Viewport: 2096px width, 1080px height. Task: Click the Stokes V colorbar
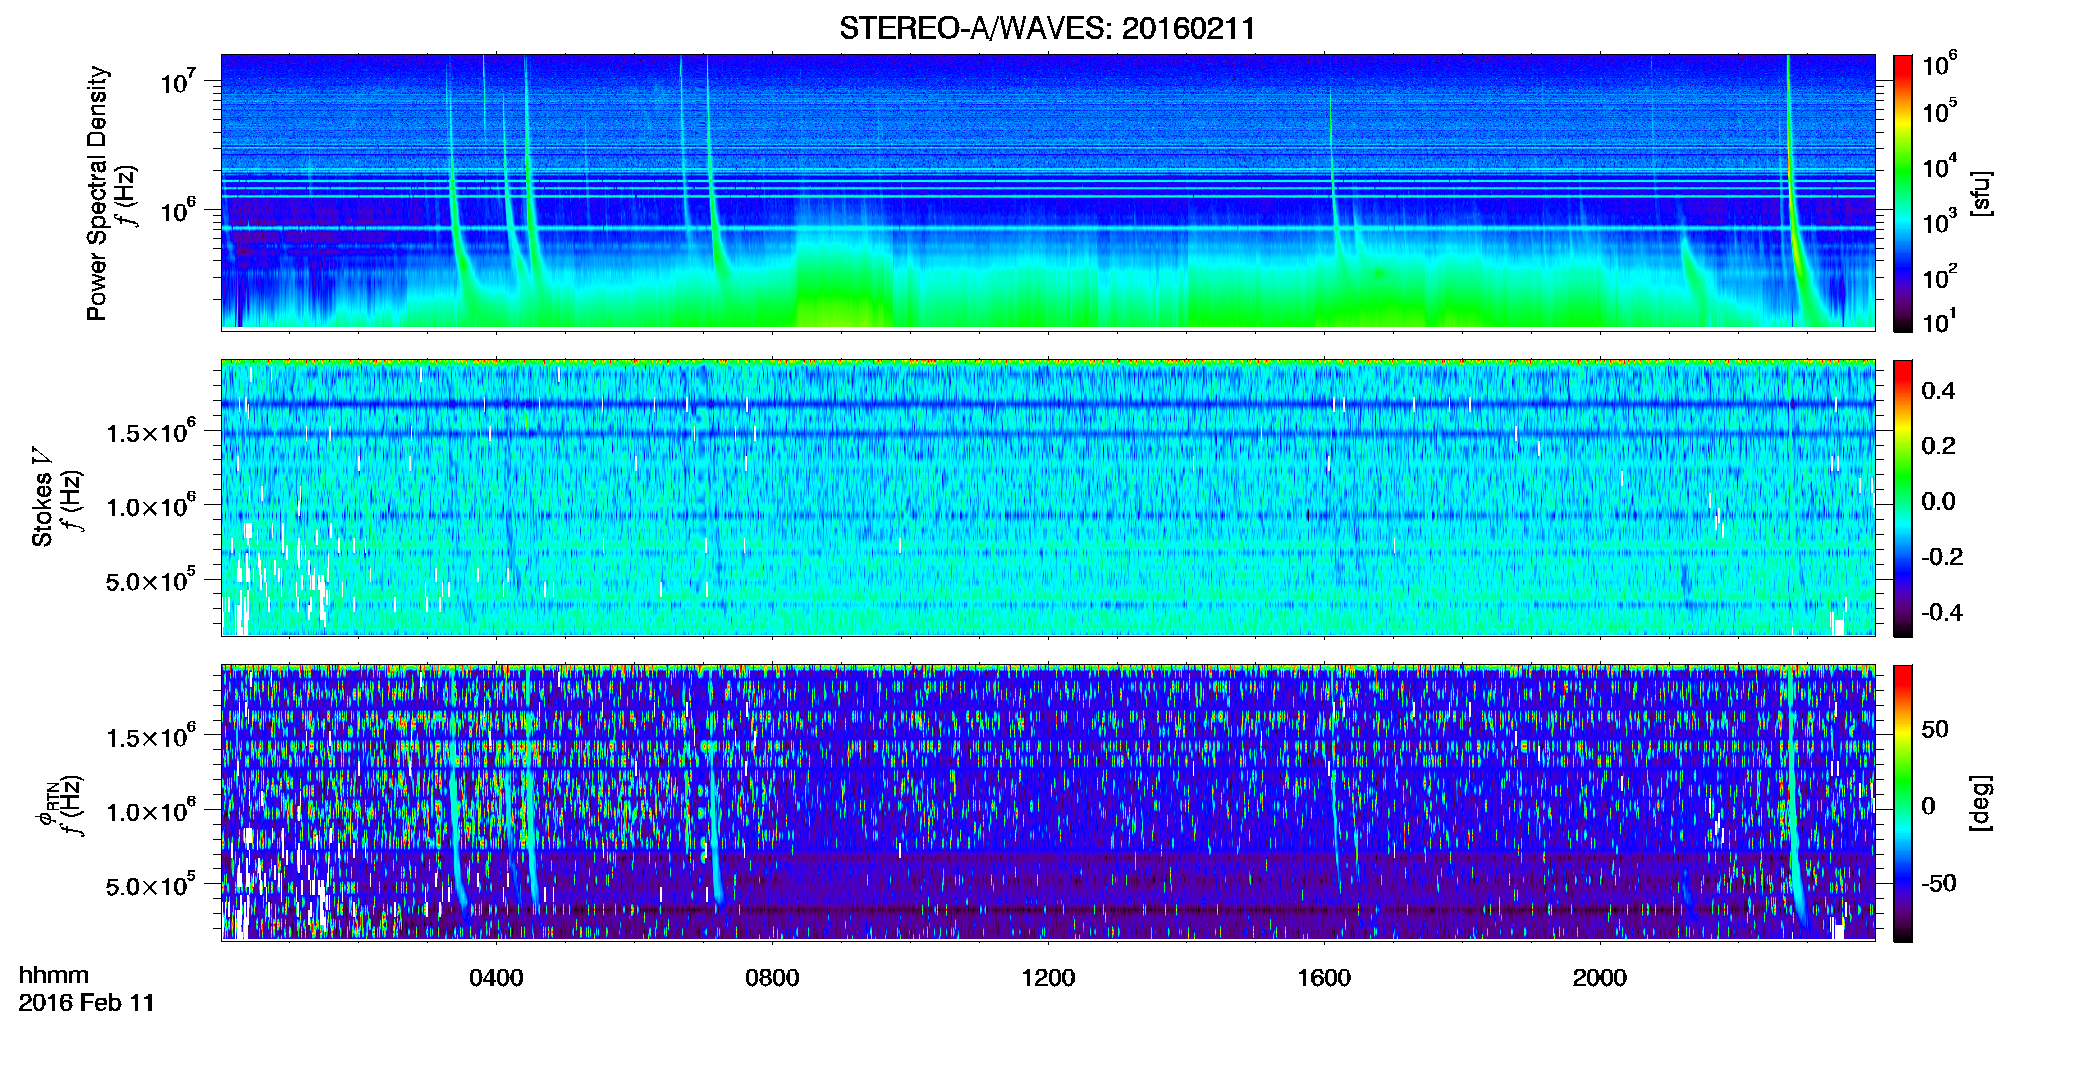[x=1903, y=498]
